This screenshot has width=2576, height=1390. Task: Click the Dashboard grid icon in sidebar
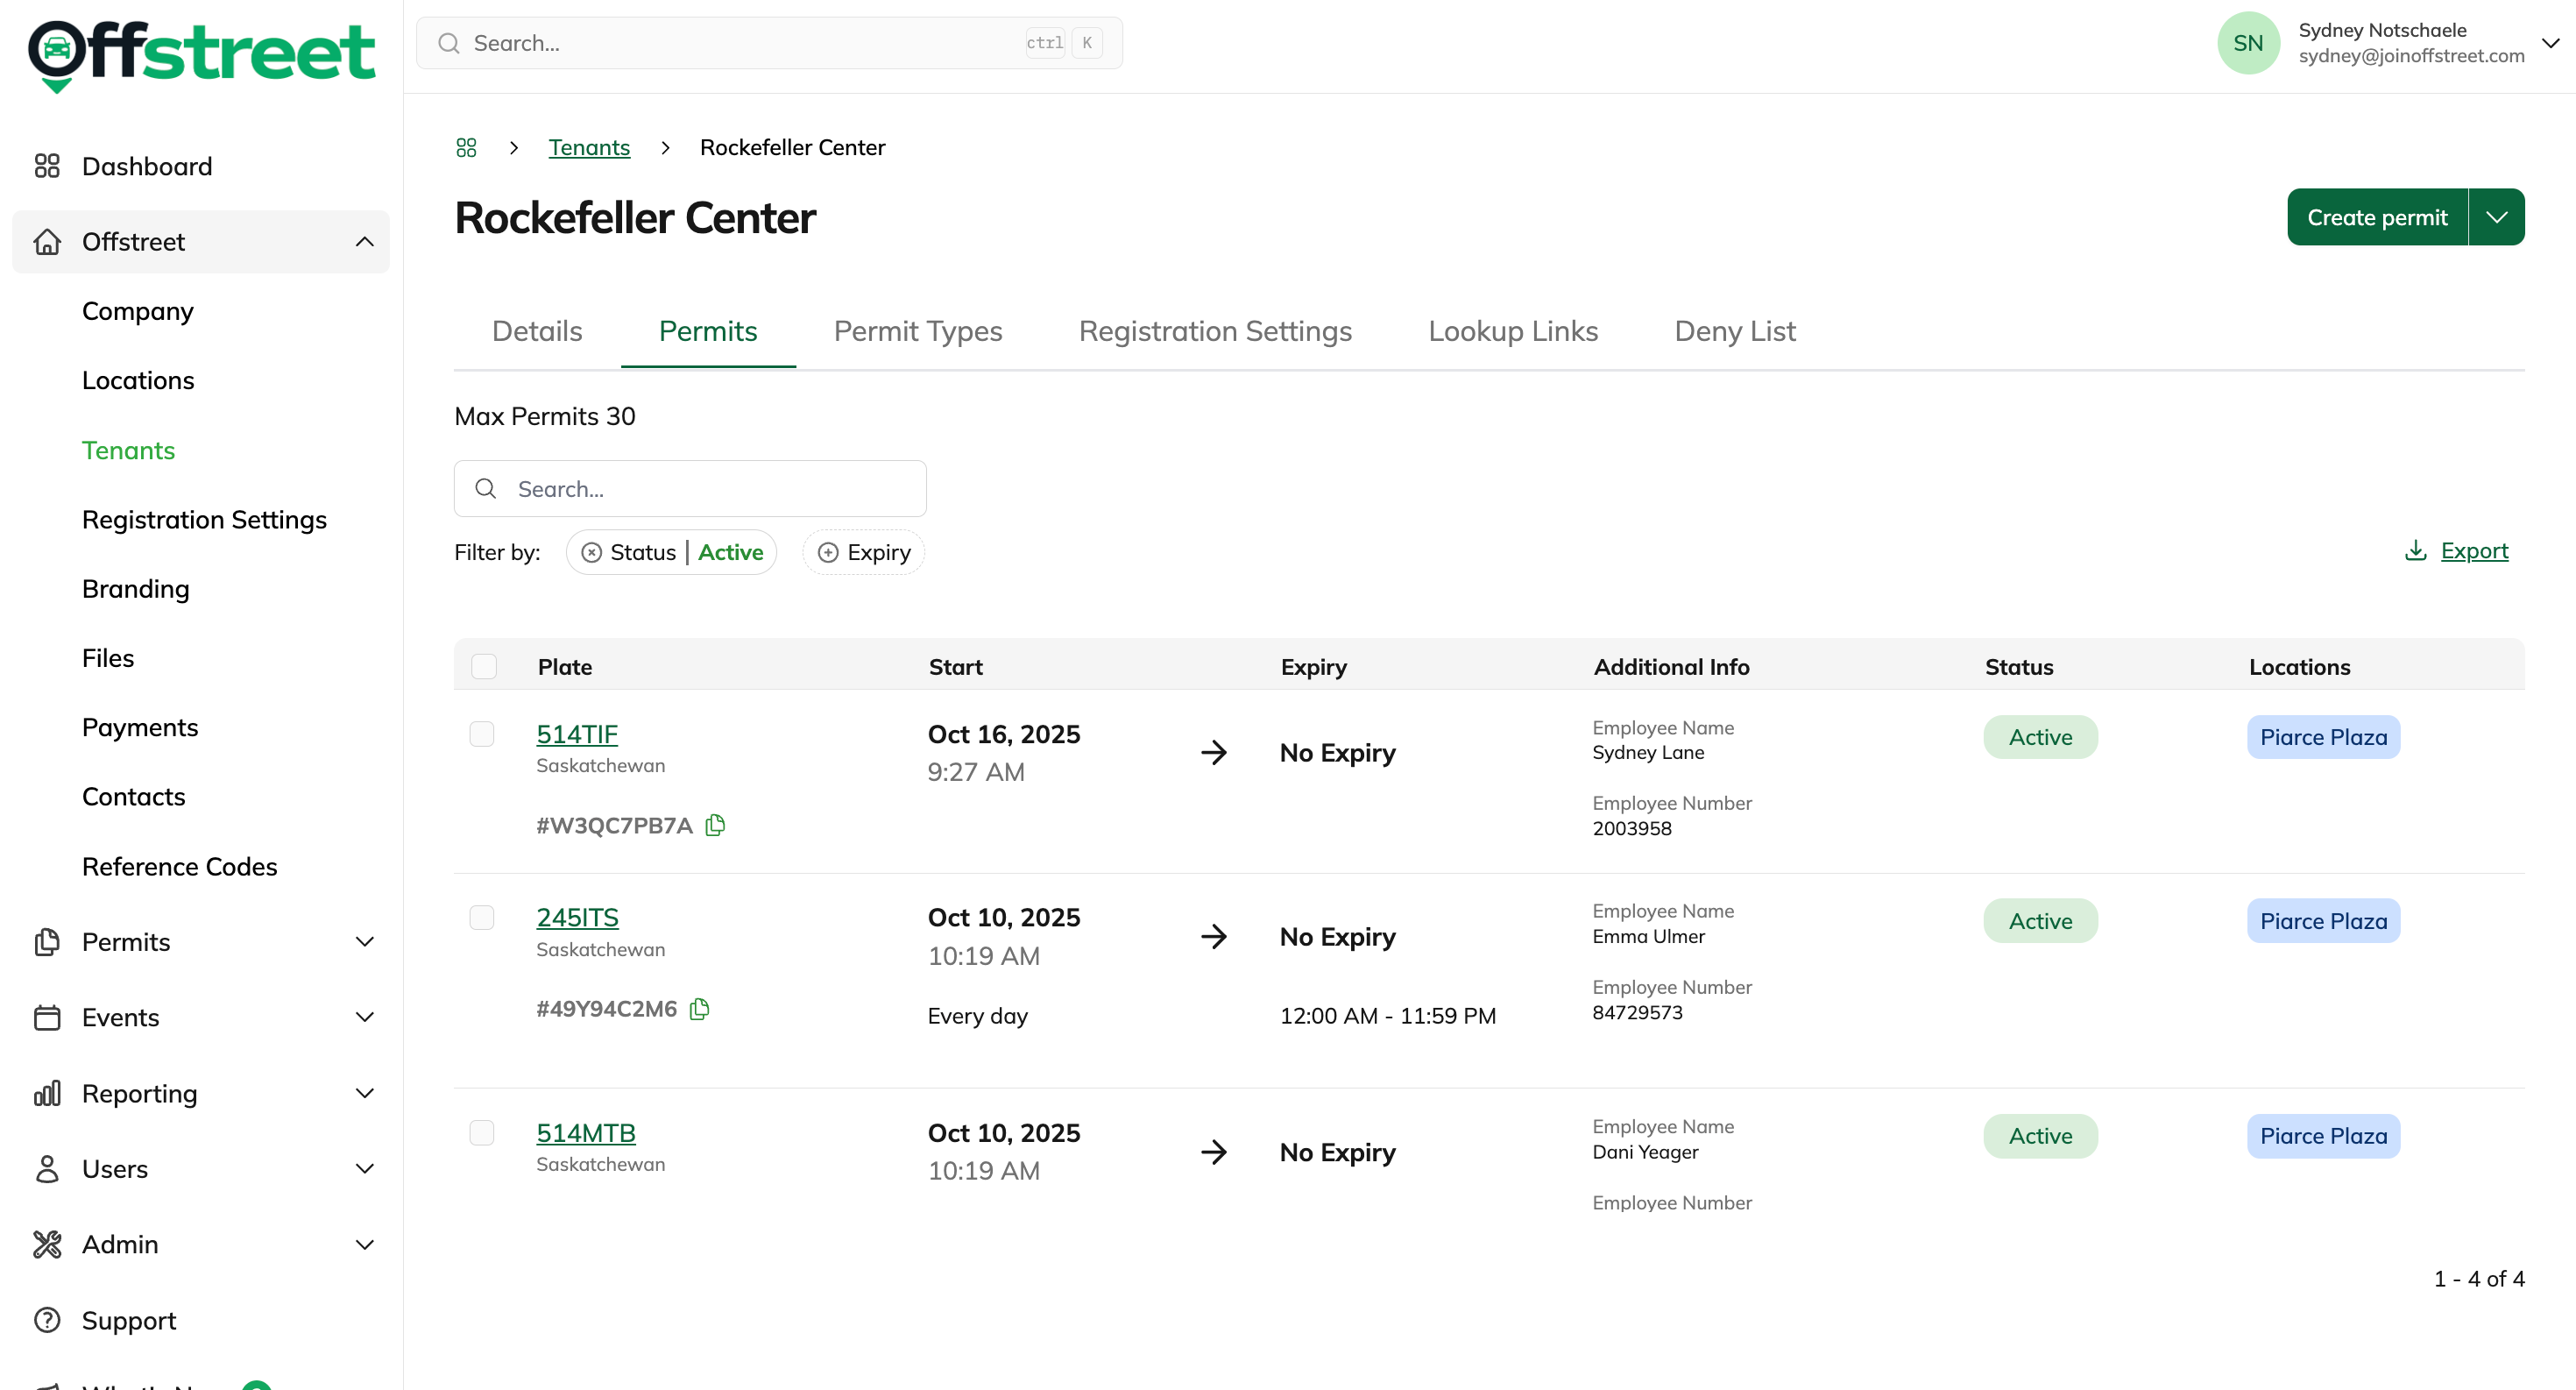pyautogui.click(x=47, y=166)
